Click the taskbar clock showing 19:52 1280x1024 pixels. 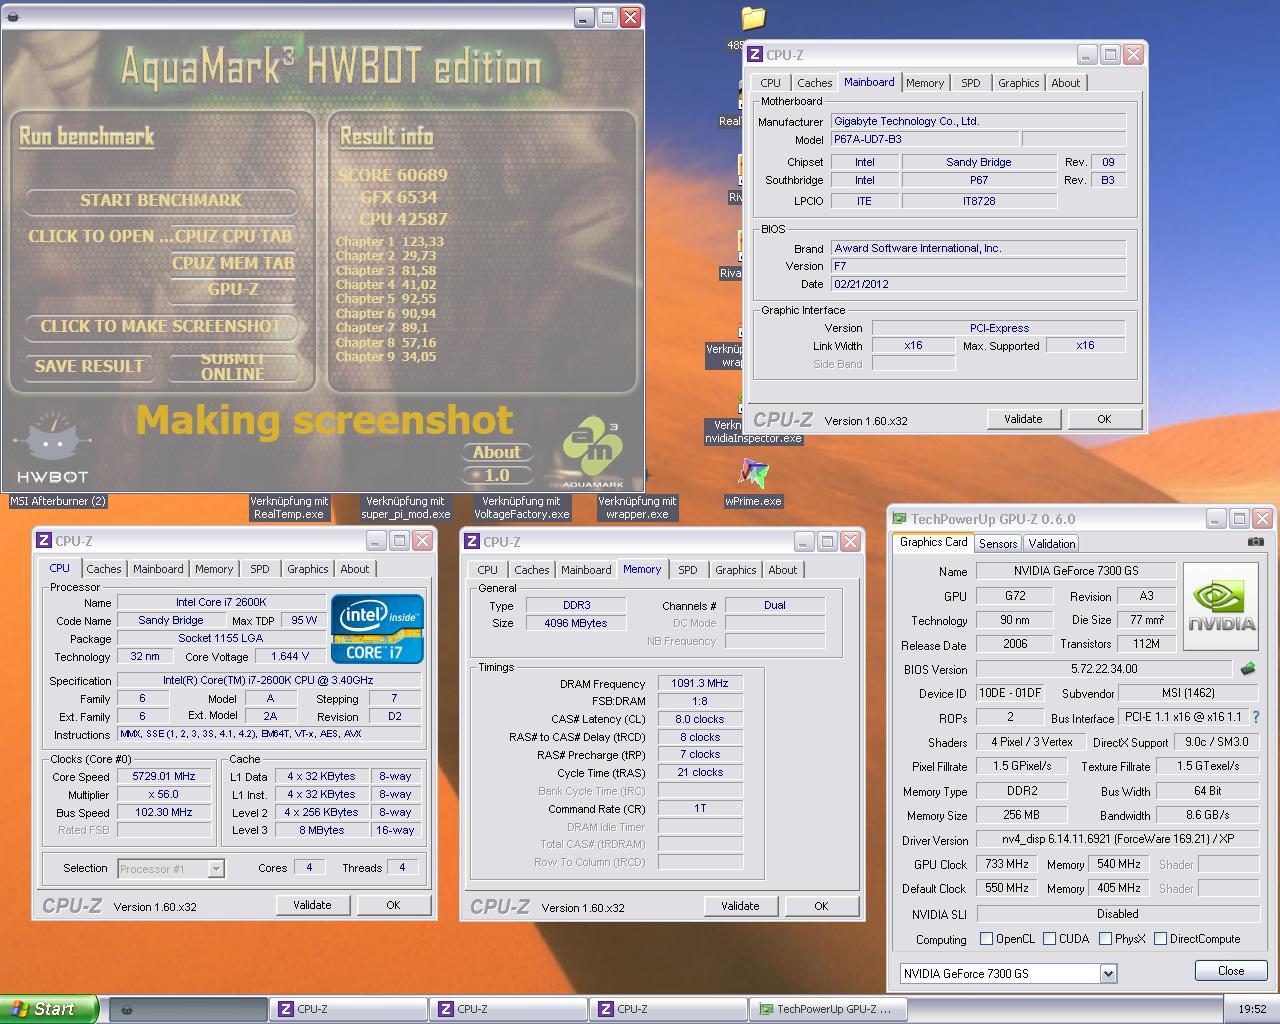coord(1252,1009)
